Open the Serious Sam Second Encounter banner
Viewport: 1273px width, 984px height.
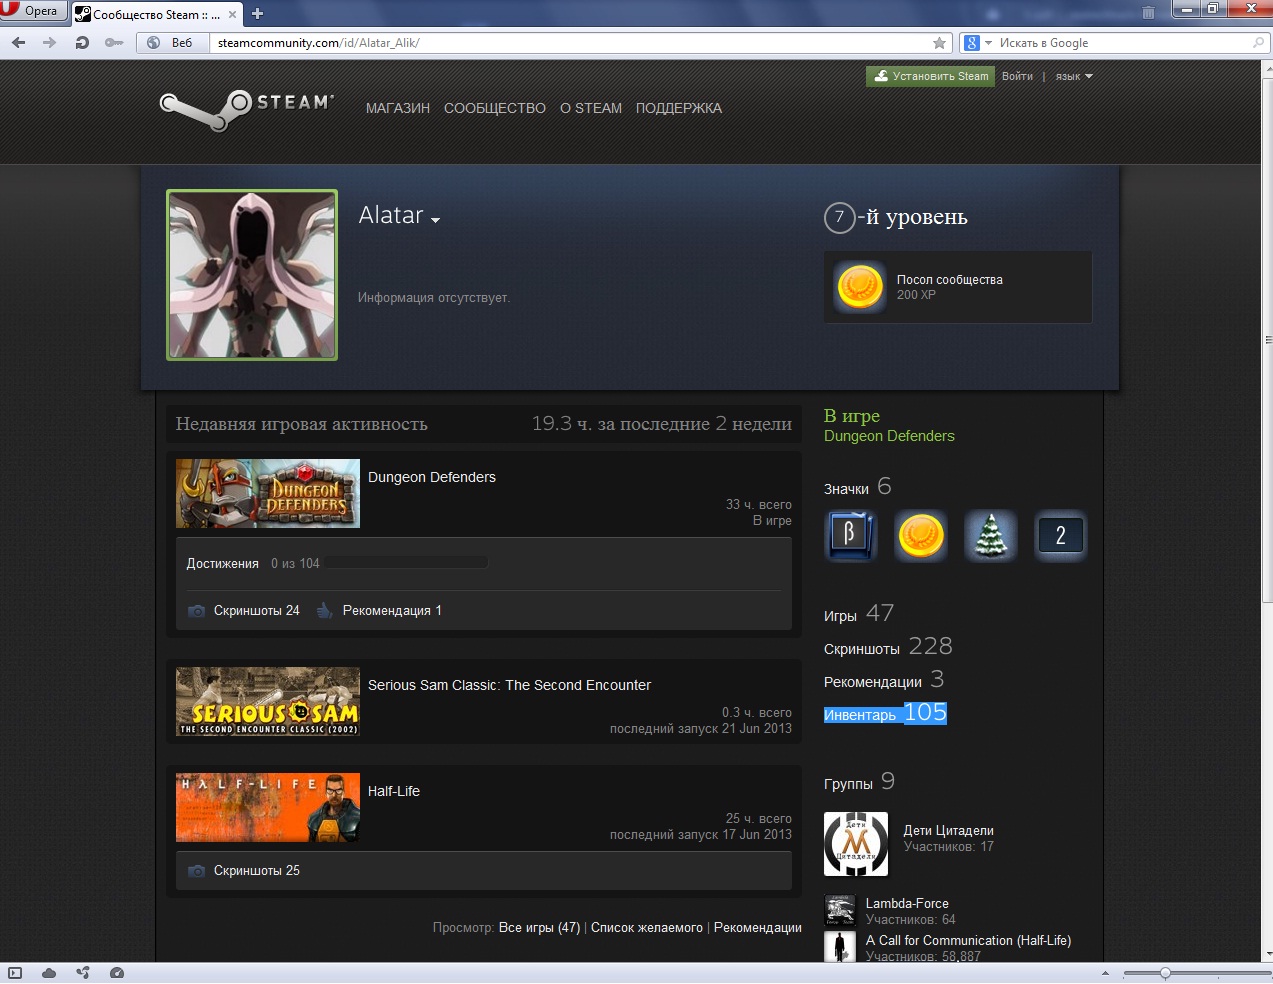(x=268, y=701)
